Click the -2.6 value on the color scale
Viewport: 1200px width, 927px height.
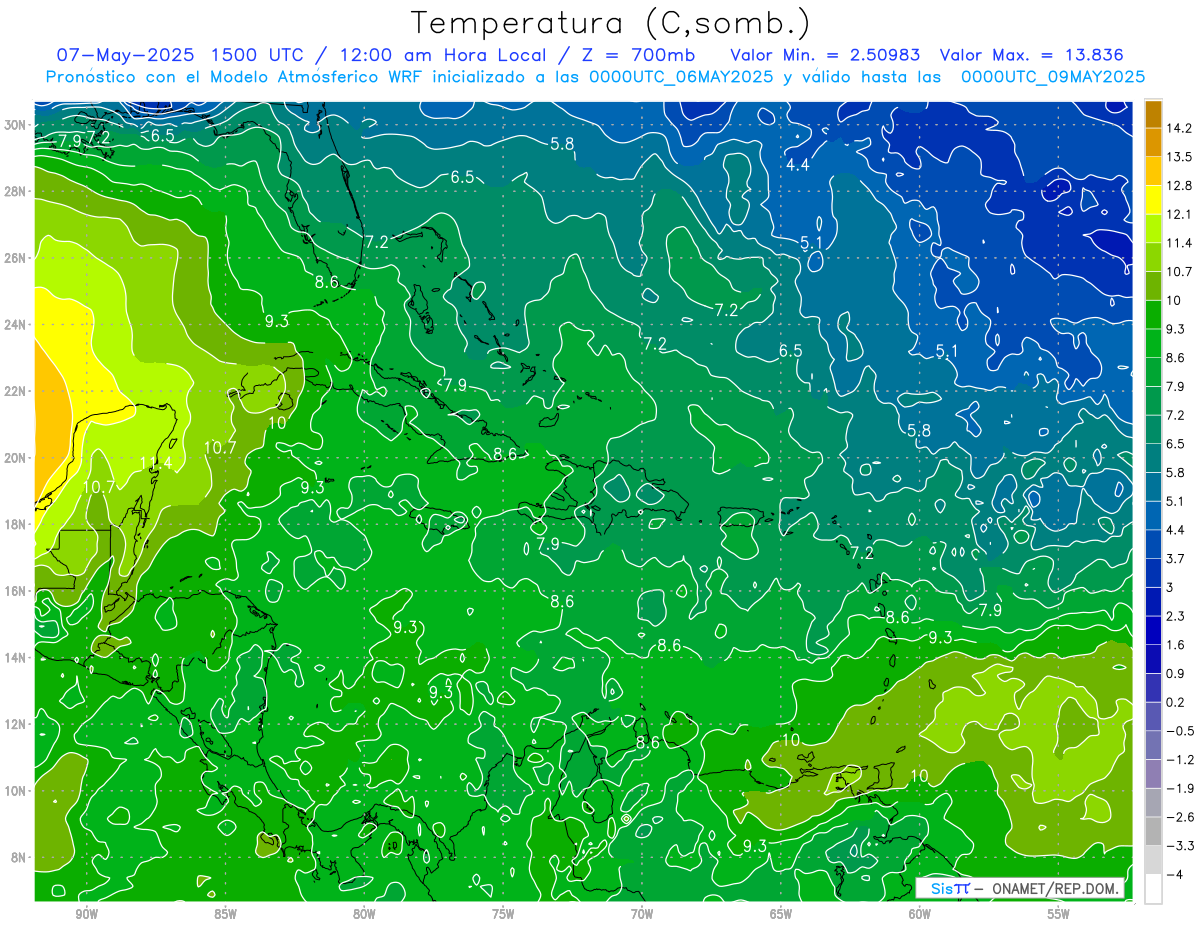[x=1180, y=817]
